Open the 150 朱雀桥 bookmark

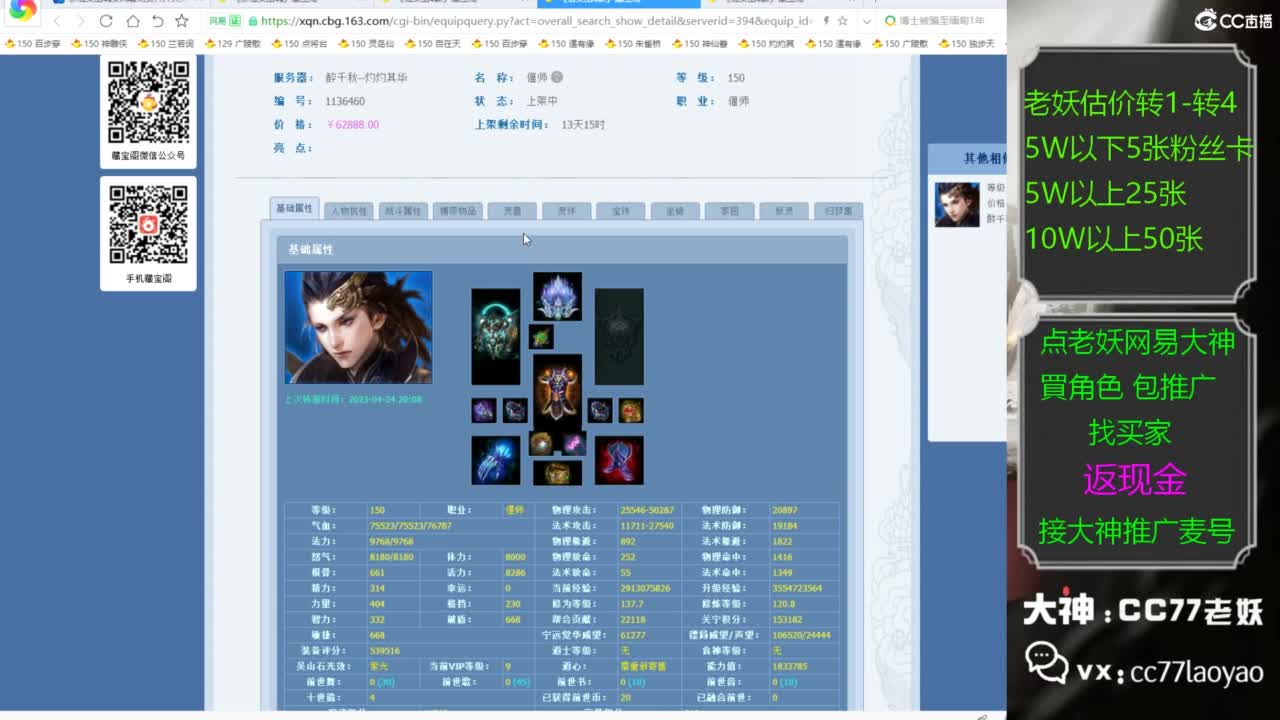(633, 44)
